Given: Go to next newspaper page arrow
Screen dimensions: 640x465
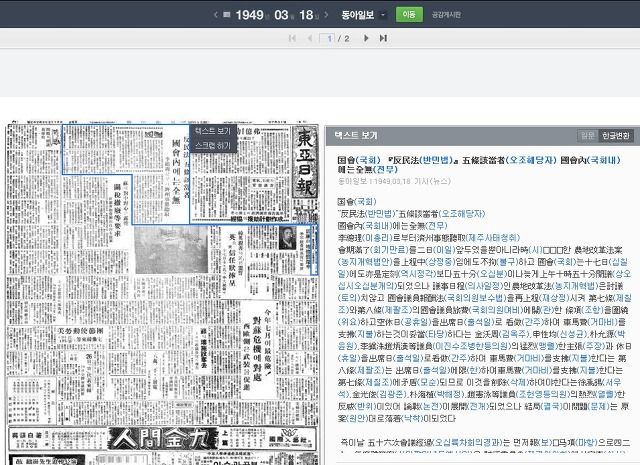Looking at the screenshot, I should (366, 38).
